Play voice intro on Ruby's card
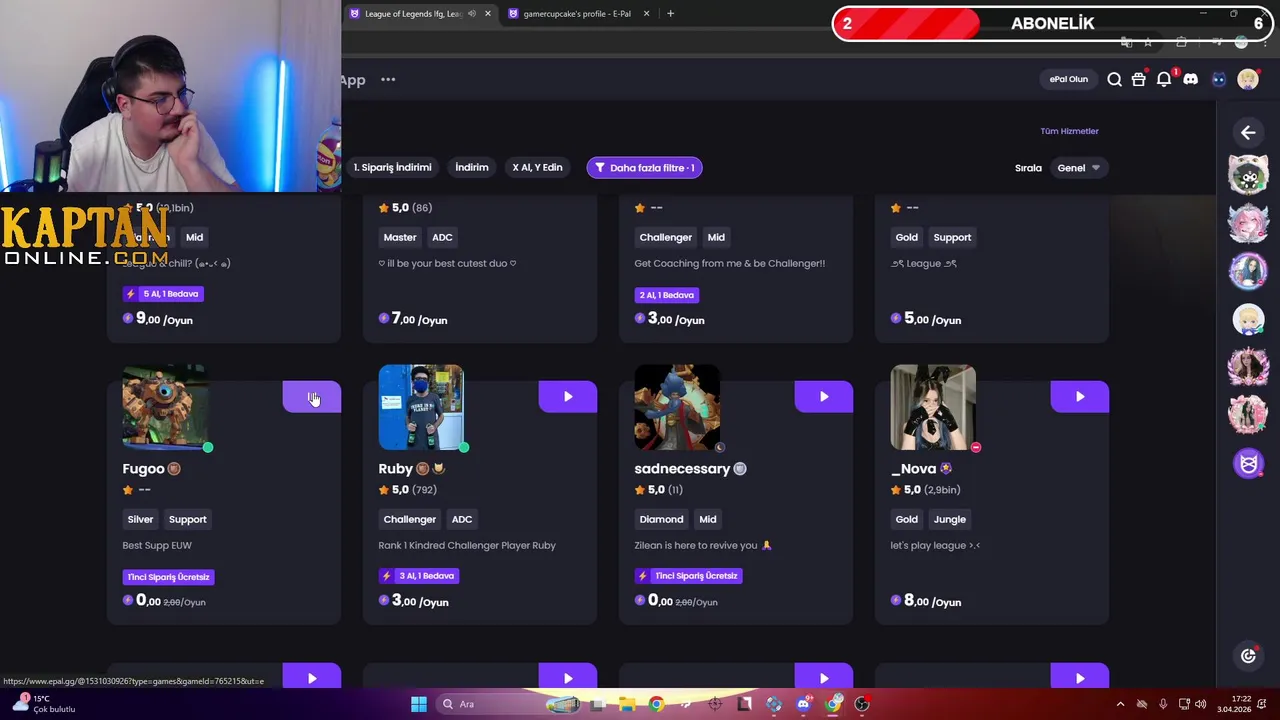Viewport: 1280px width, 720px height. tap(567, 397)
